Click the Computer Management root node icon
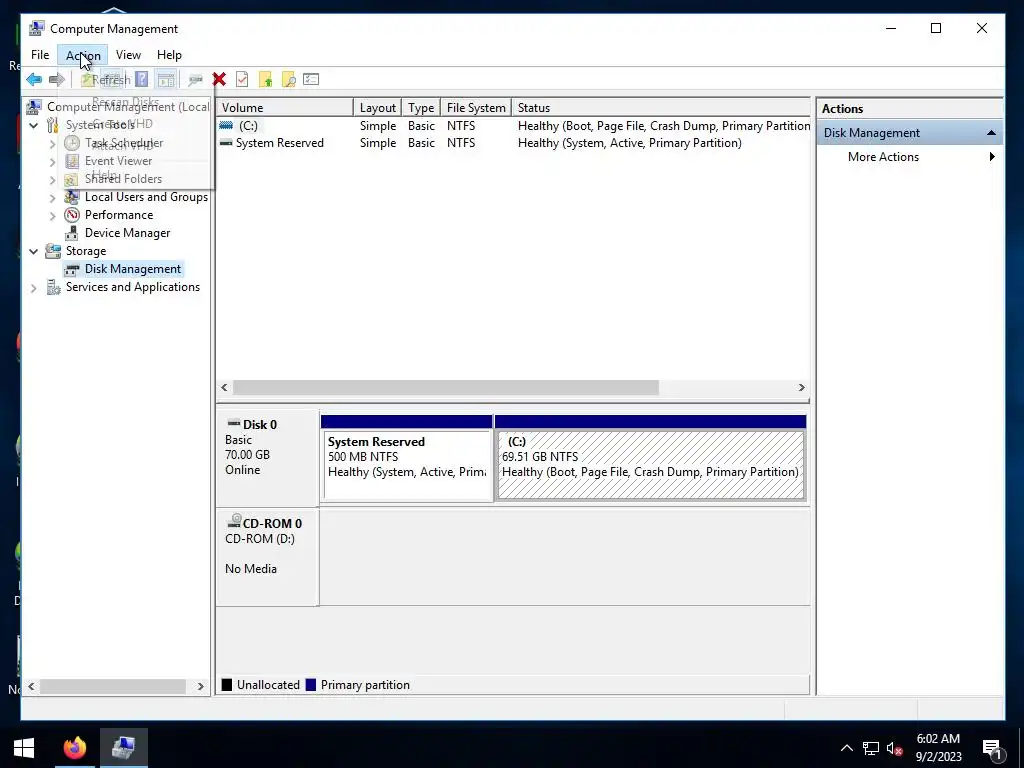This screenshot has height=768, width=1024. click(34, 106)
